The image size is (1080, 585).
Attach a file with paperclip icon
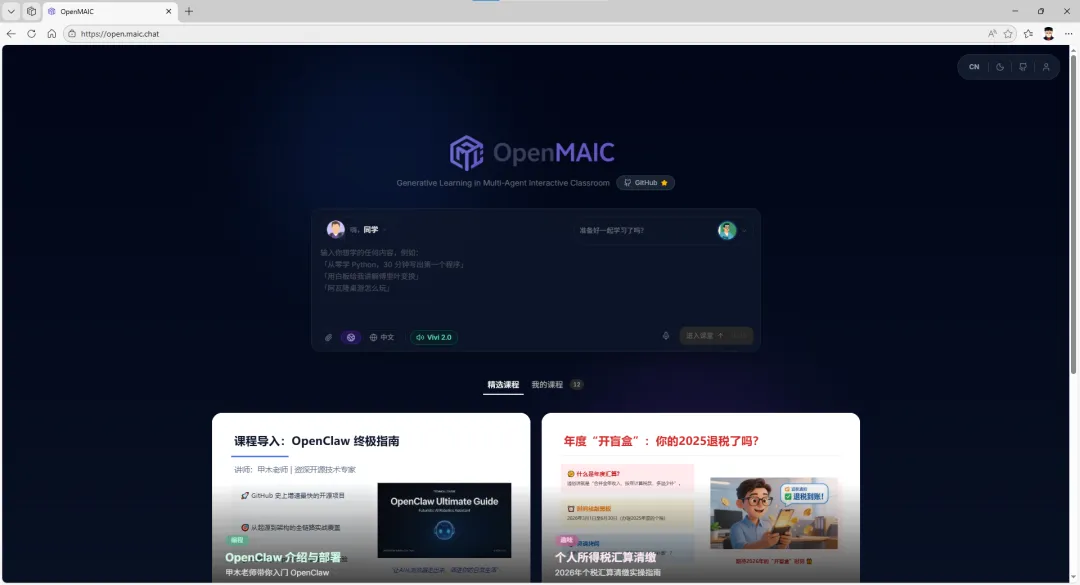click(x=329, y=338)
